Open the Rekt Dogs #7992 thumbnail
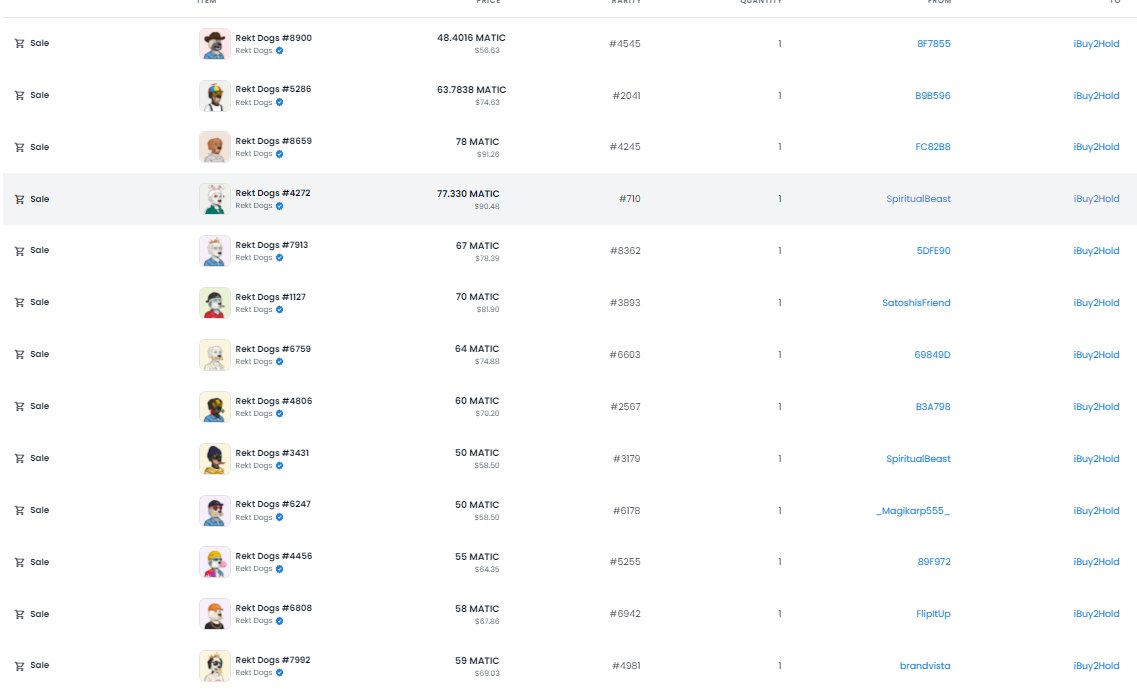Image resolution: width=1137 pixels, height=690 pixels. 215,666
